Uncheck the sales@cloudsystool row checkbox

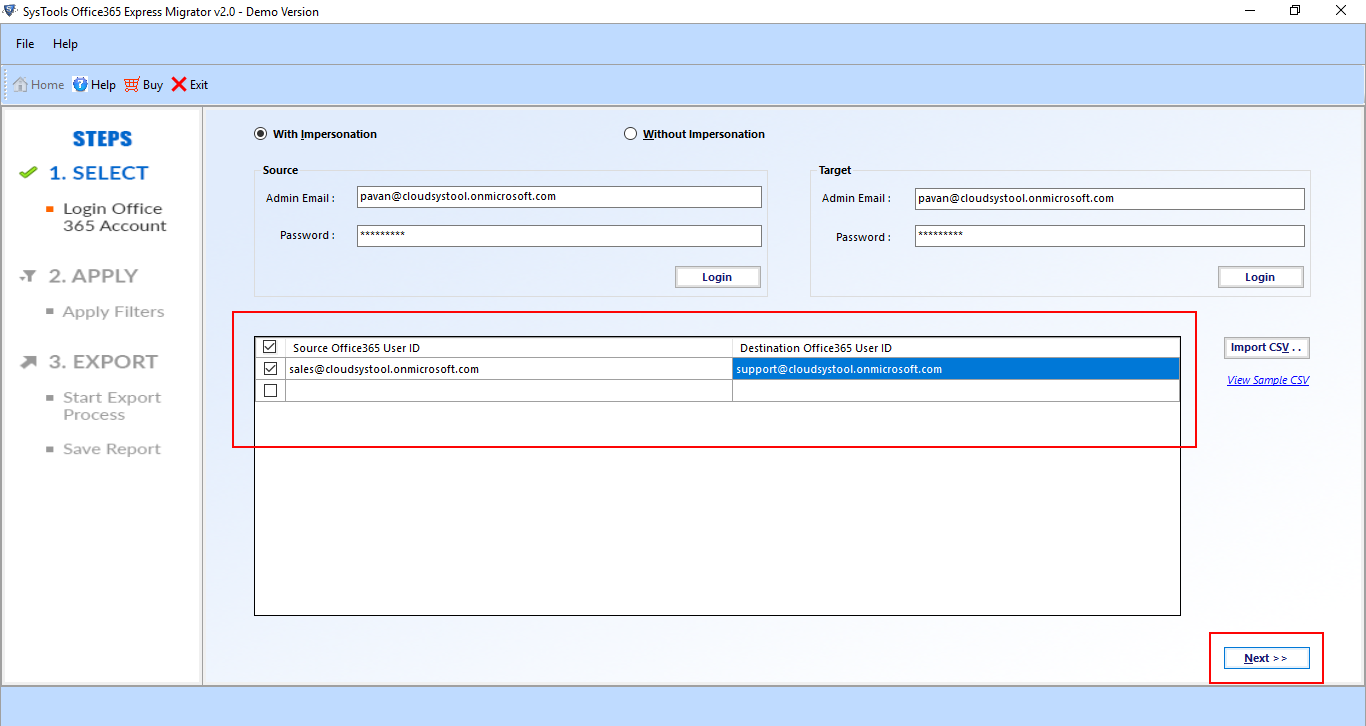tap(270, 369)
